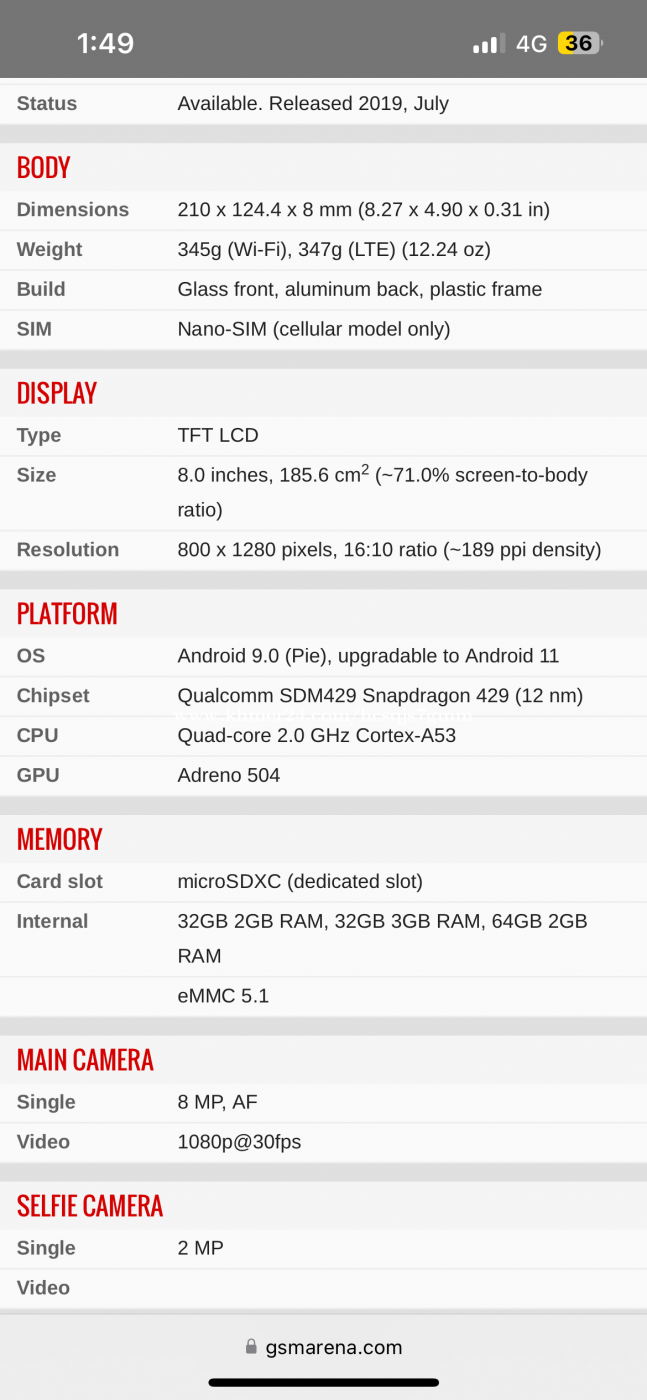647x1400 pixels.
Task: Tap the PLATFORM section heading
Action: (x=67, y=613)
